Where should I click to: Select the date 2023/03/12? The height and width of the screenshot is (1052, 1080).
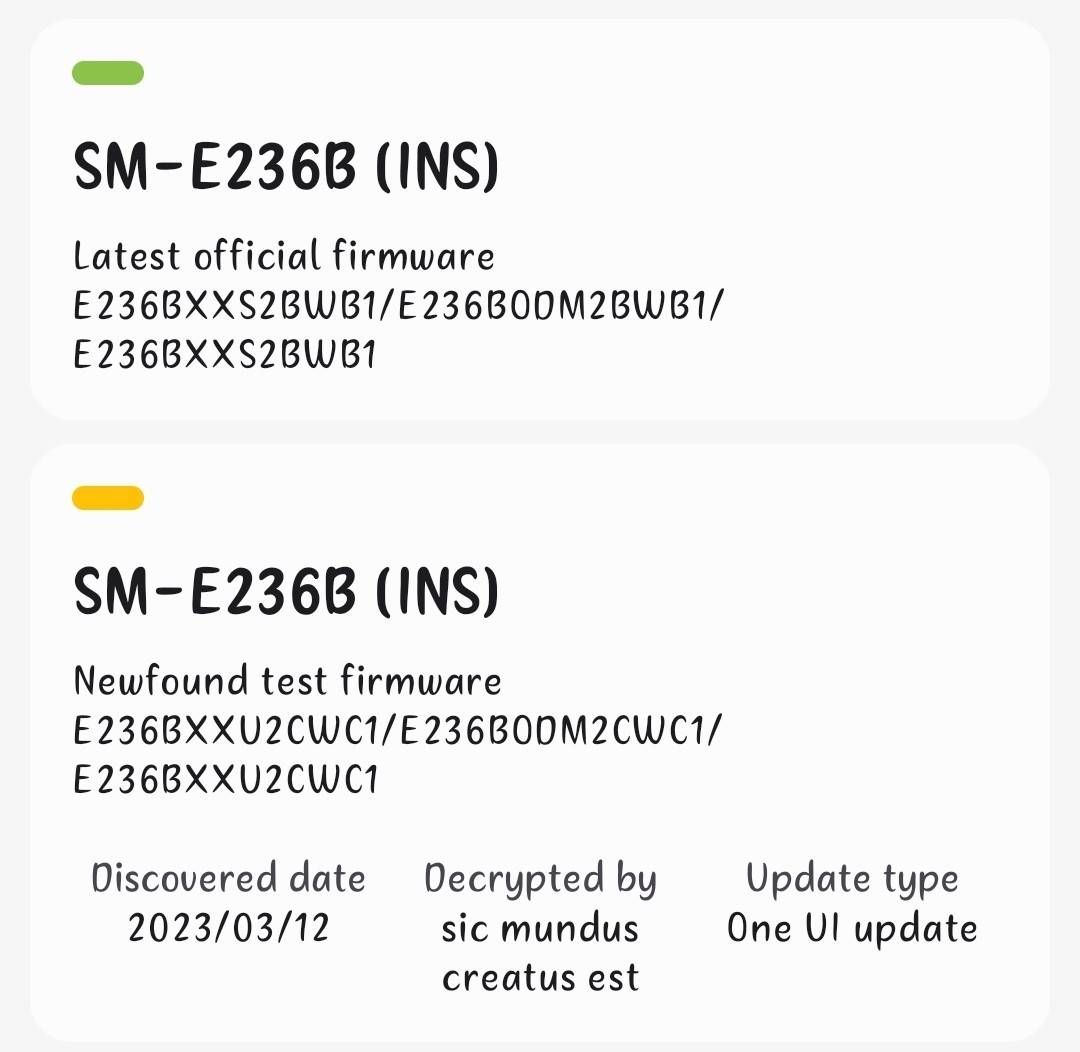click(227, 928)
